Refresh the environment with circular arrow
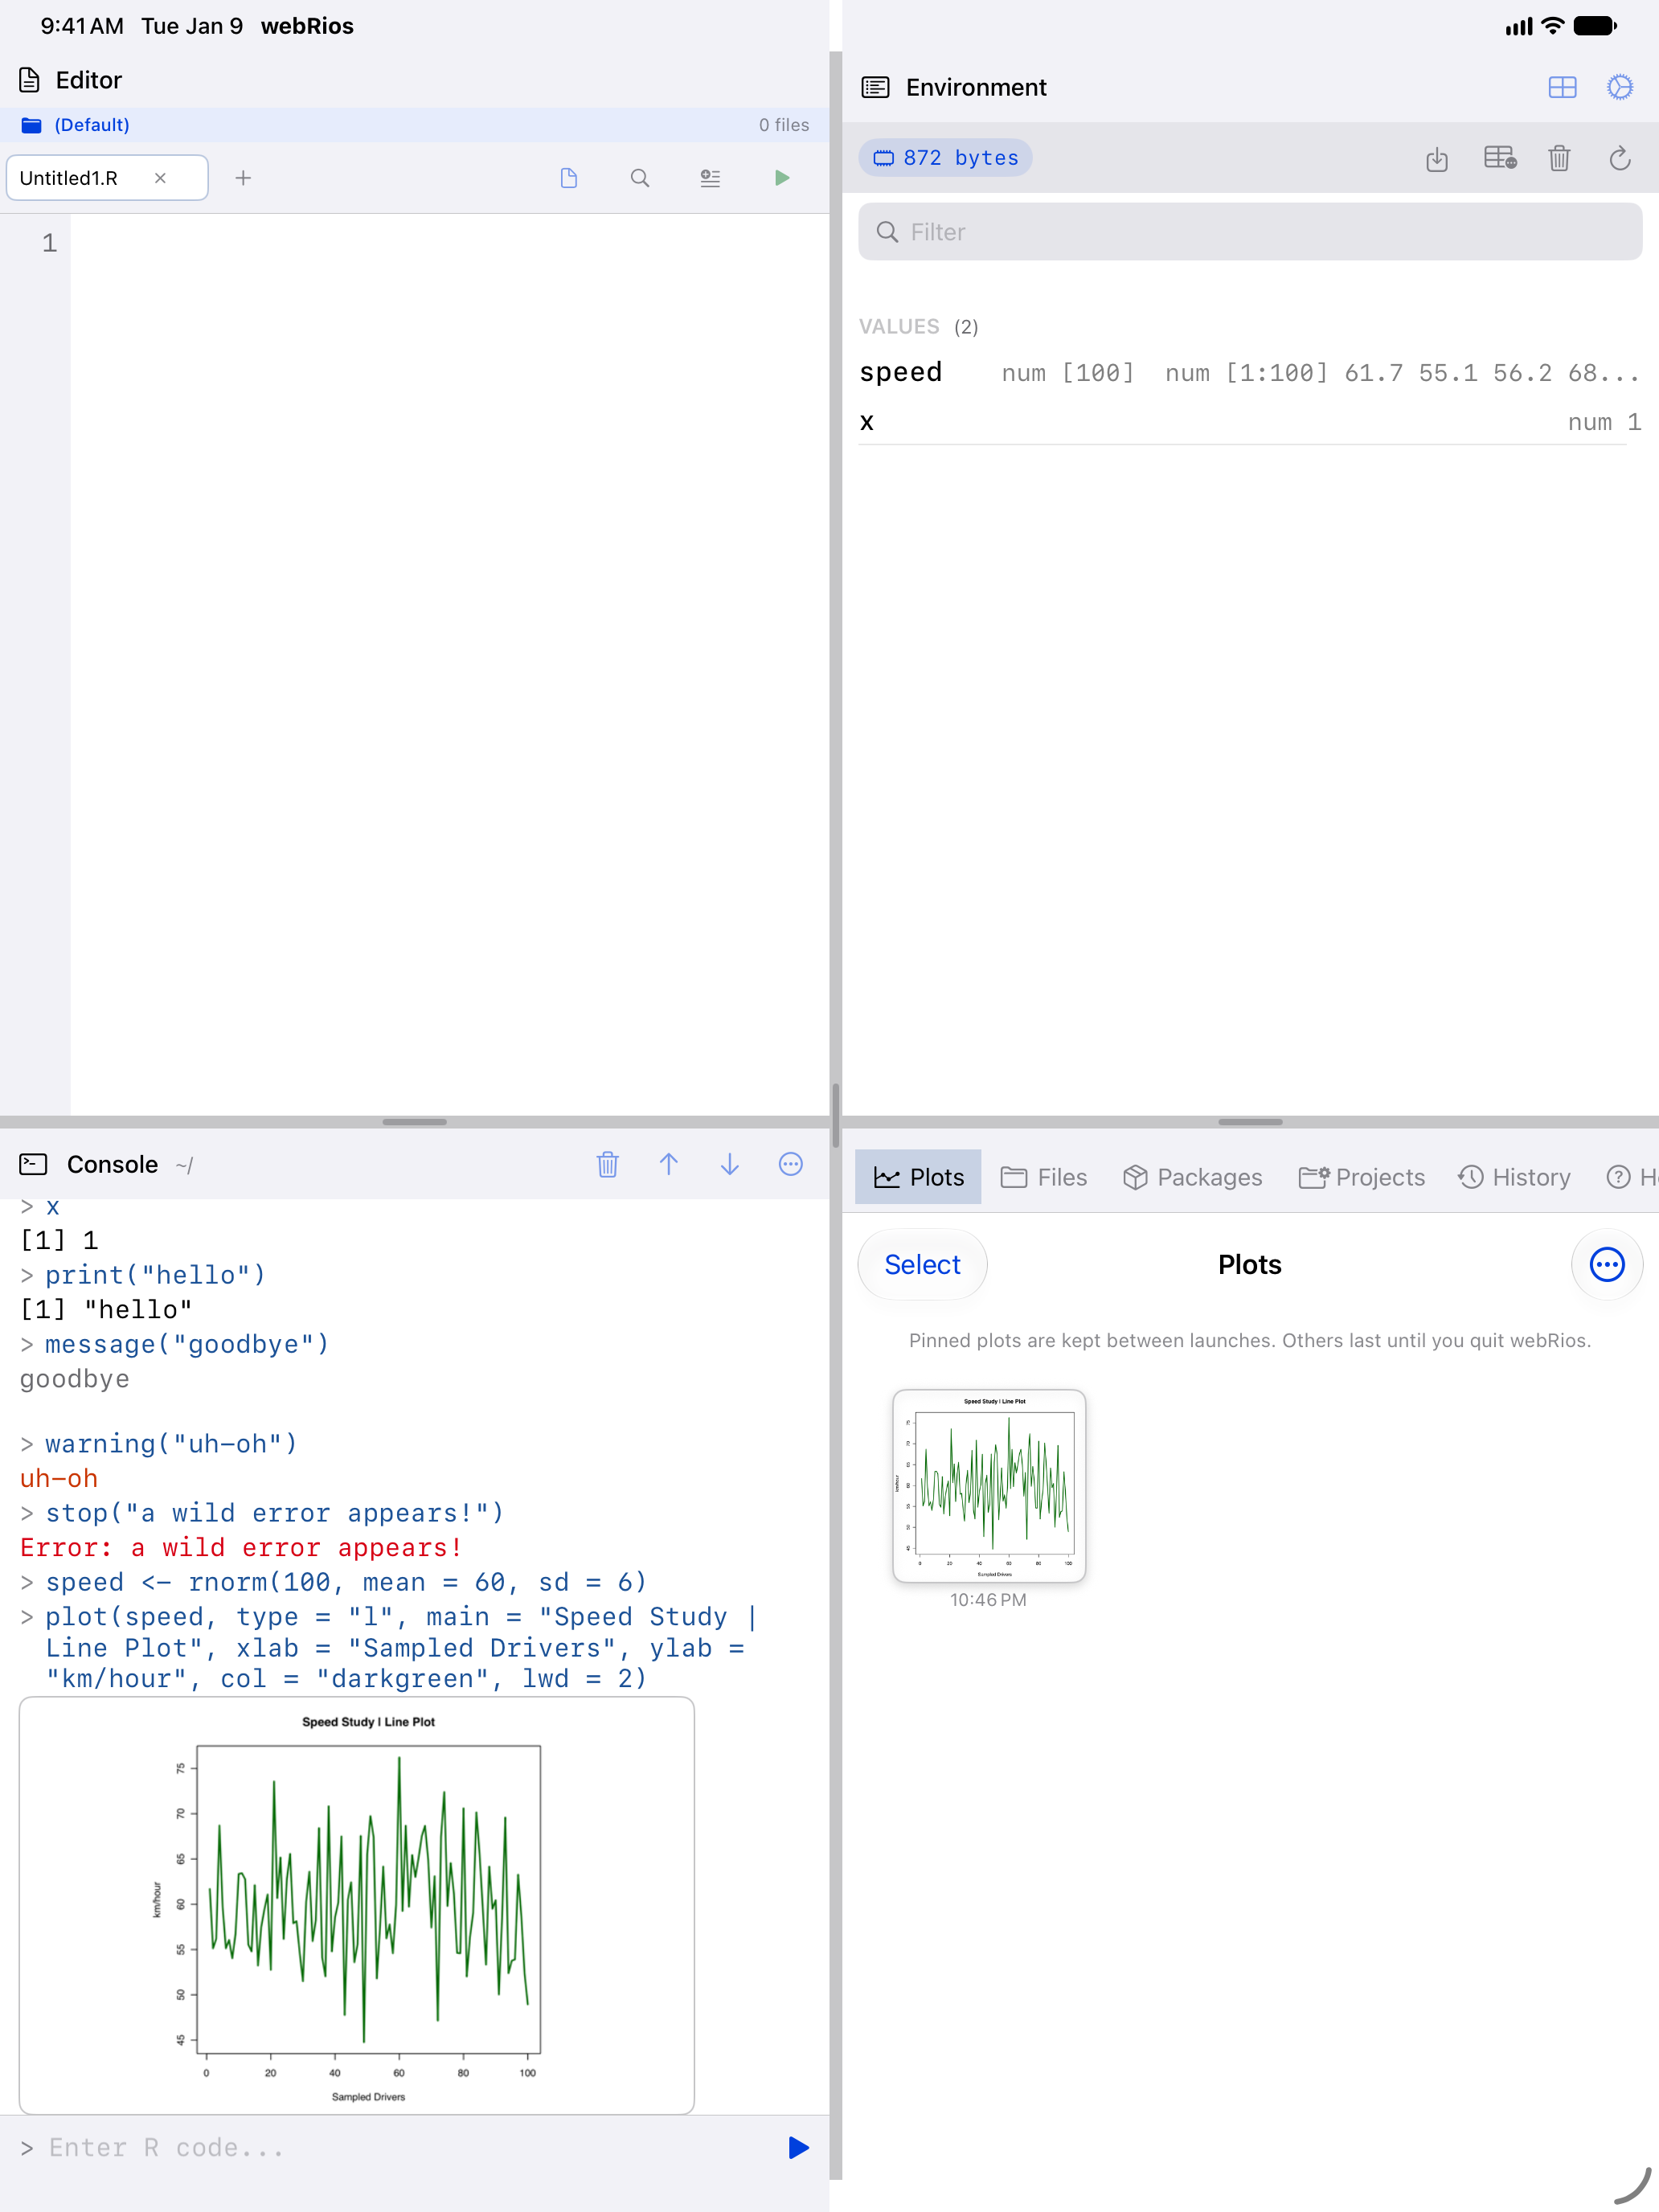 tap(1620, 158)
